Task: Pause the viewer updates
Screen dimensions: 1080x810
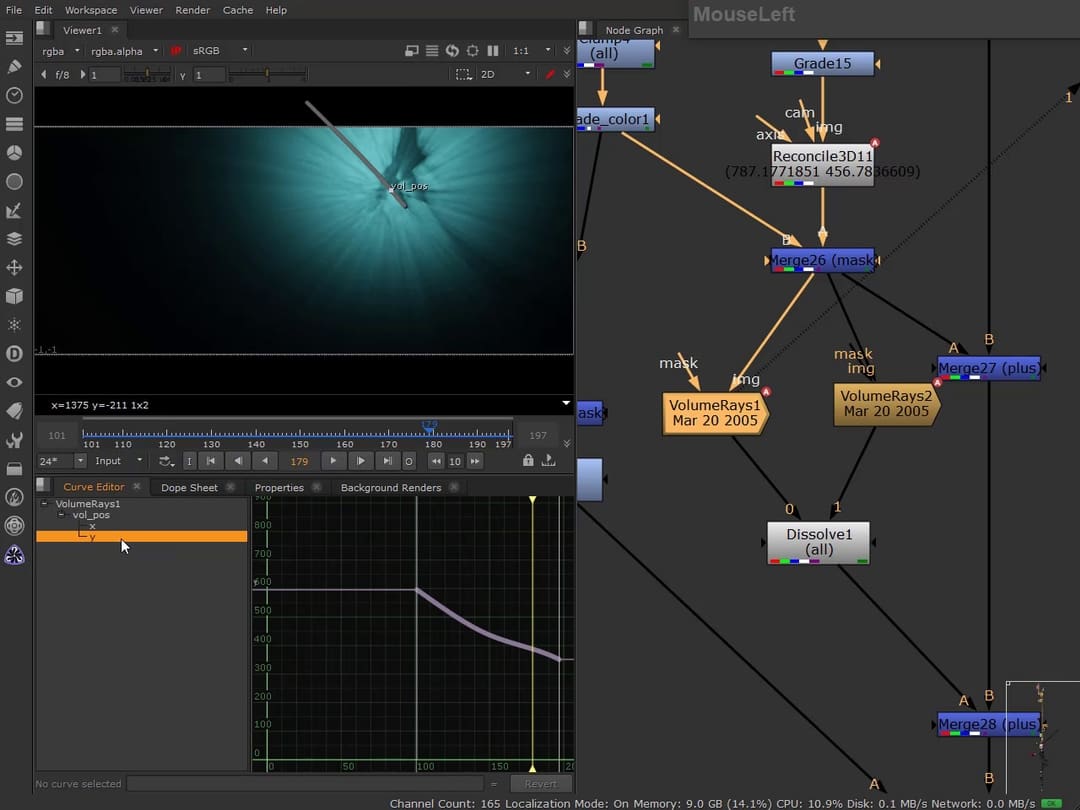Action: point(494,50)
